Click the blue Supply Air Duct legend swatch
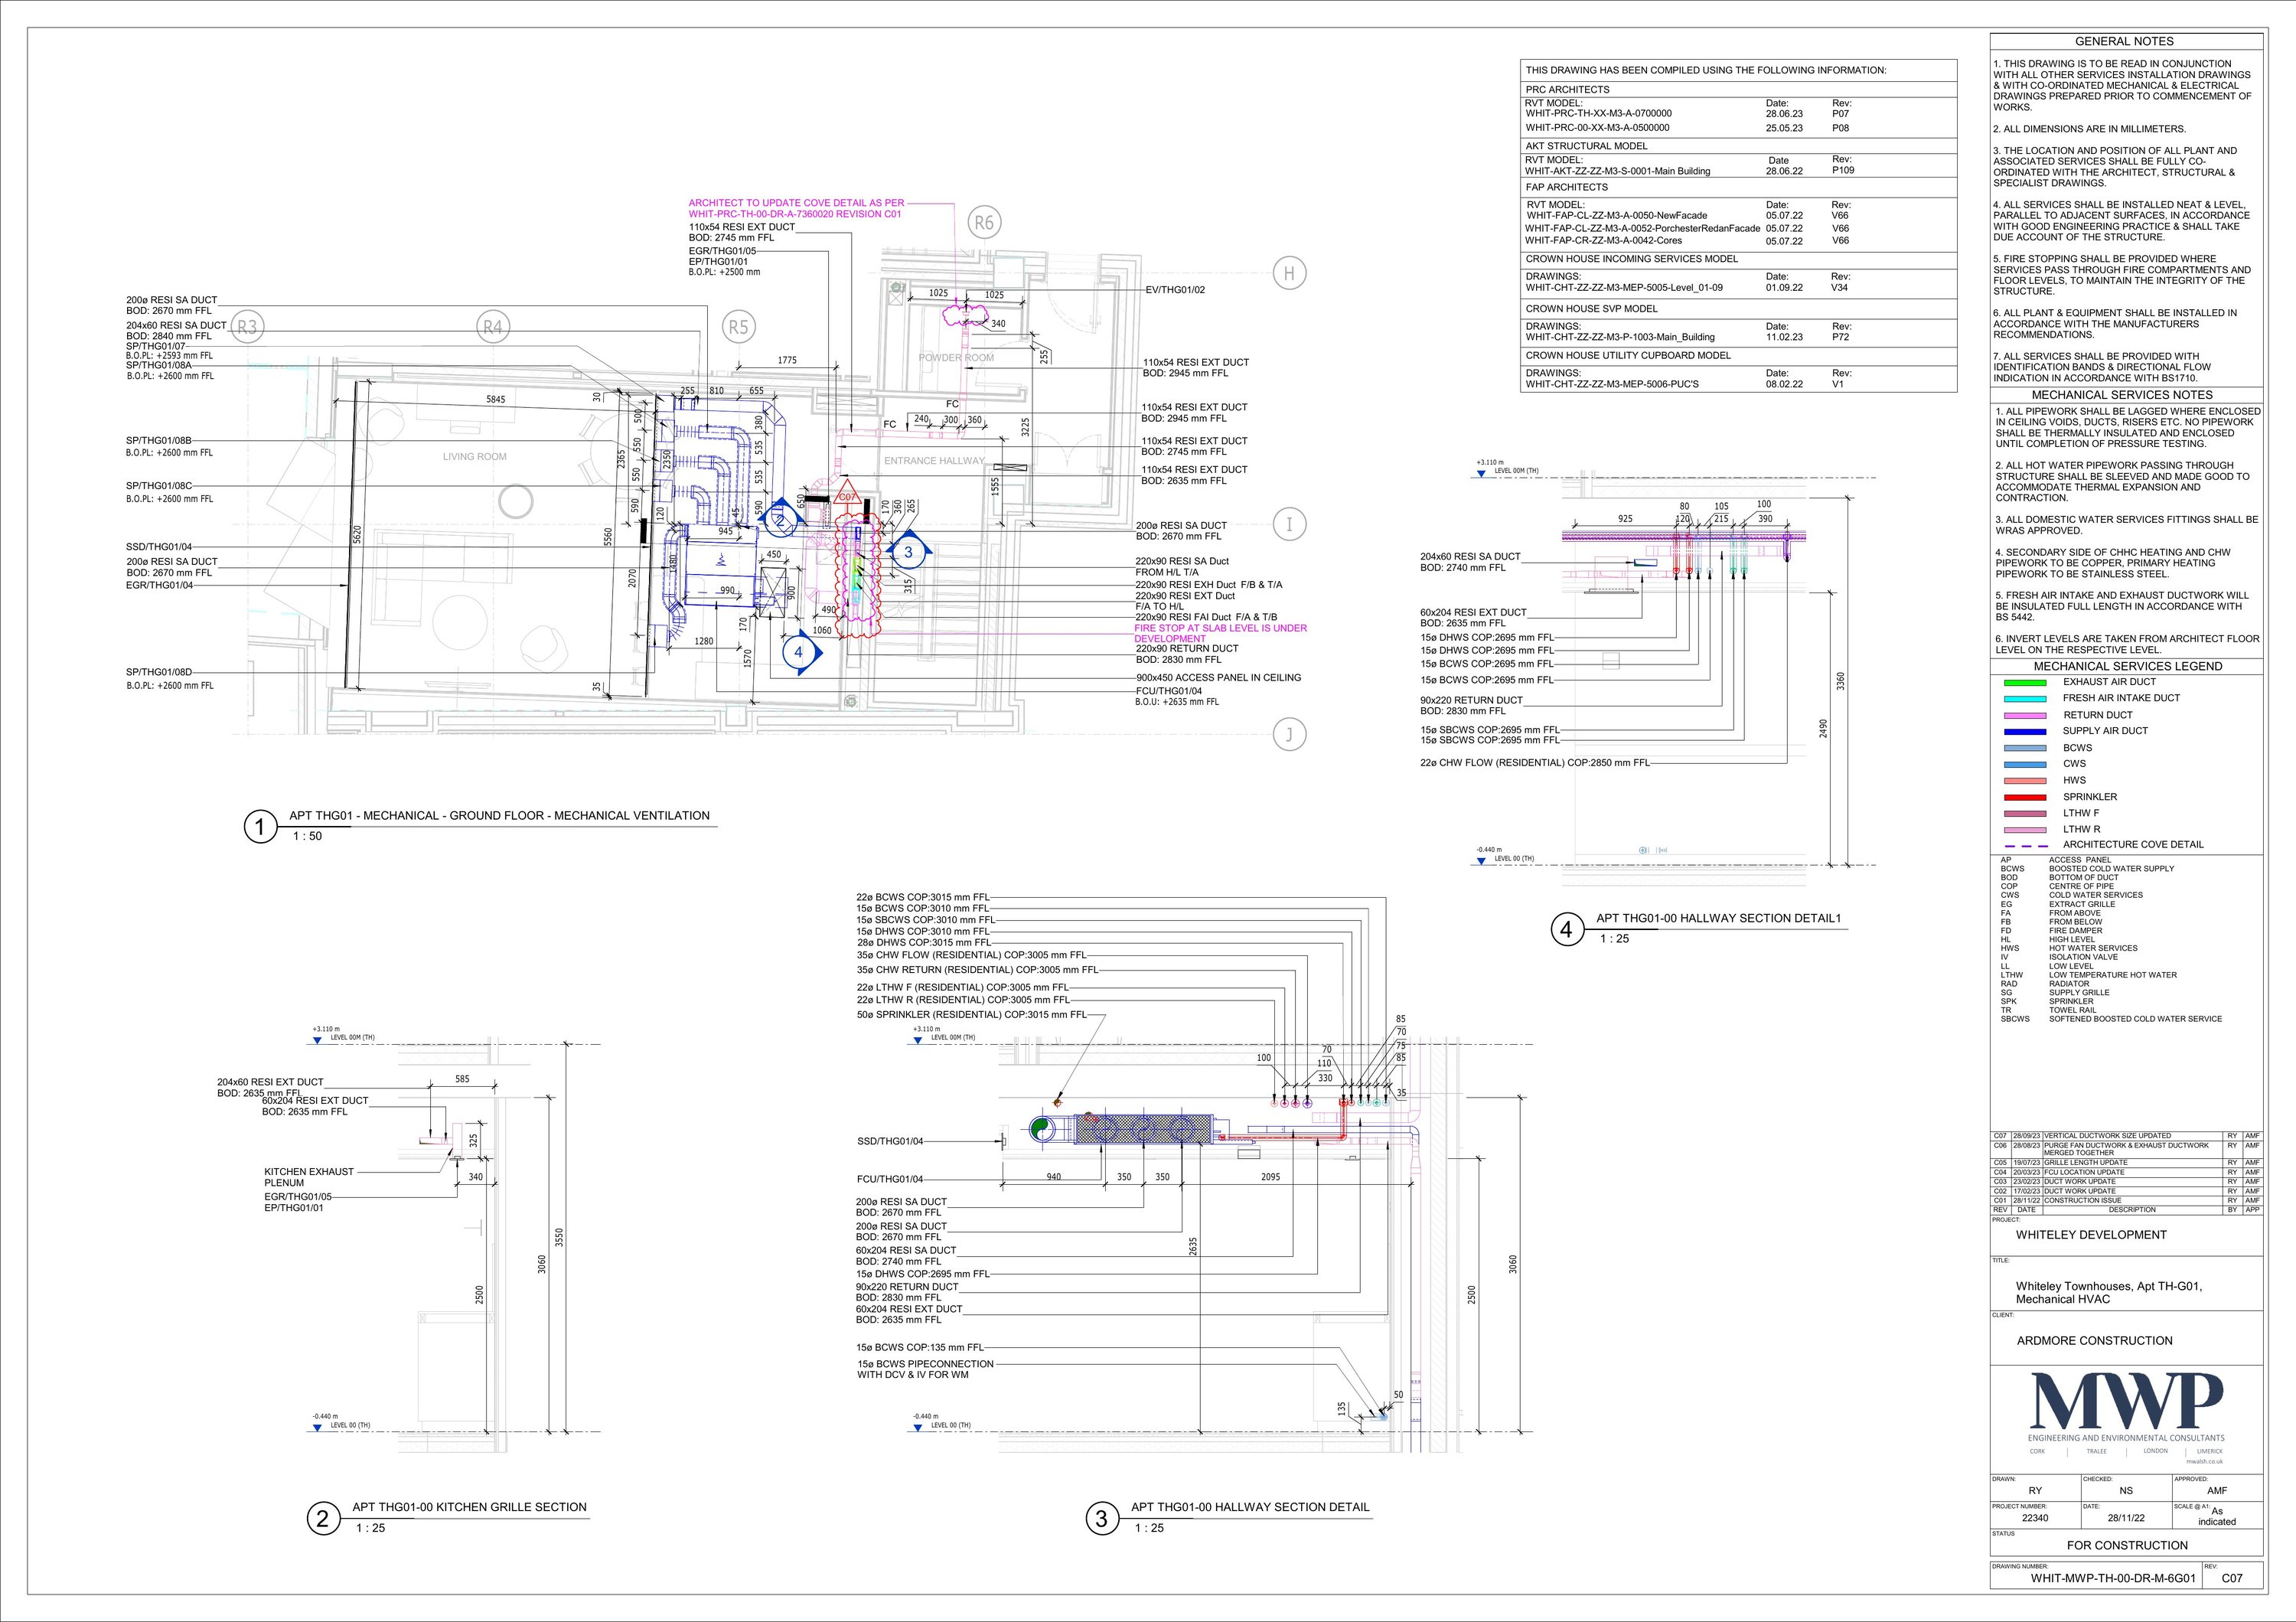The height and width of the screenshot is (1622, 2296). tap(2024, 731)
